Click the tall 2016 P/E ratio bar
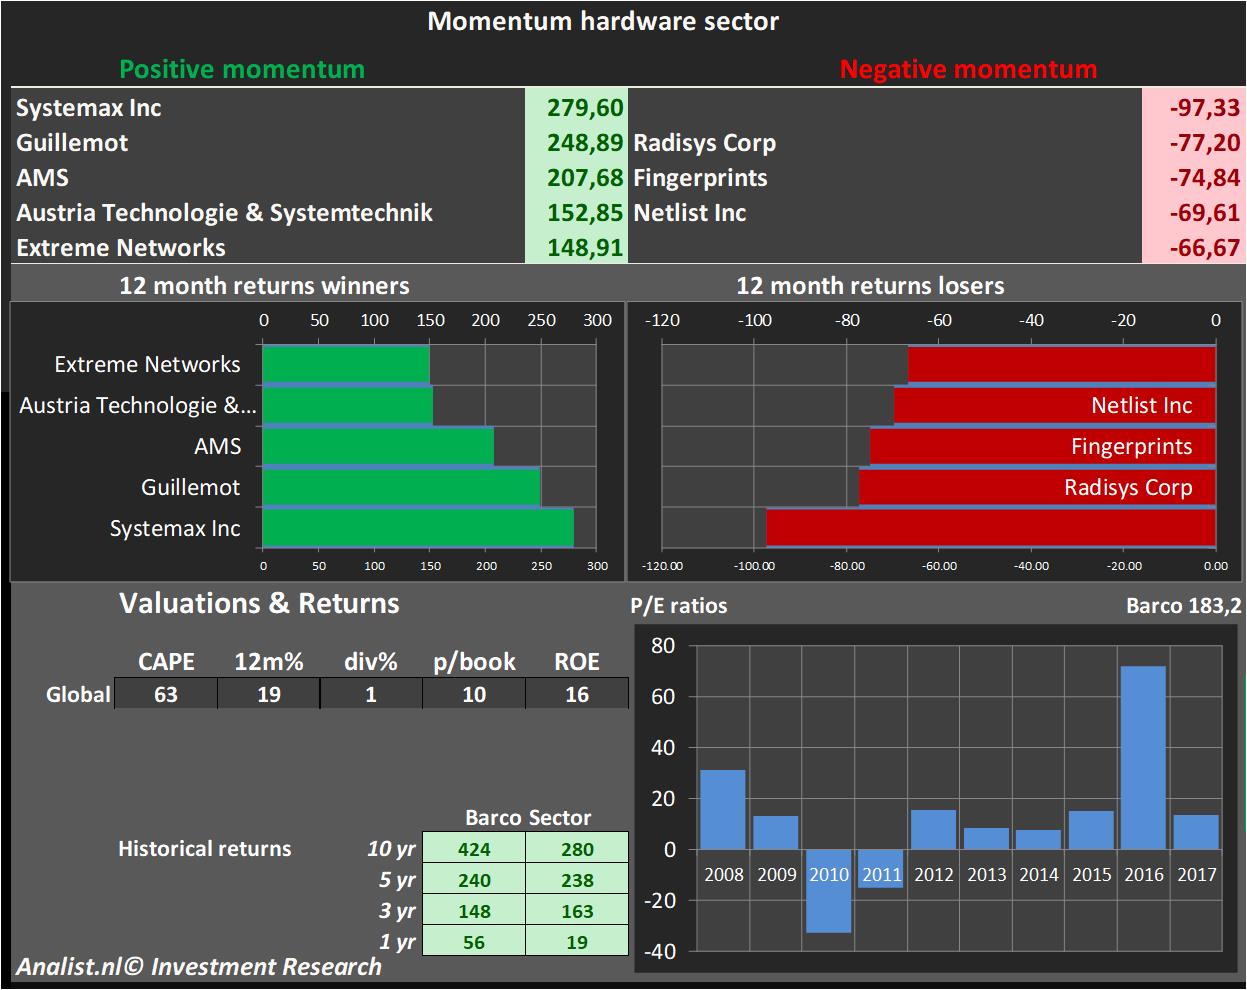1247x990 pixels. coord(1144,757)
